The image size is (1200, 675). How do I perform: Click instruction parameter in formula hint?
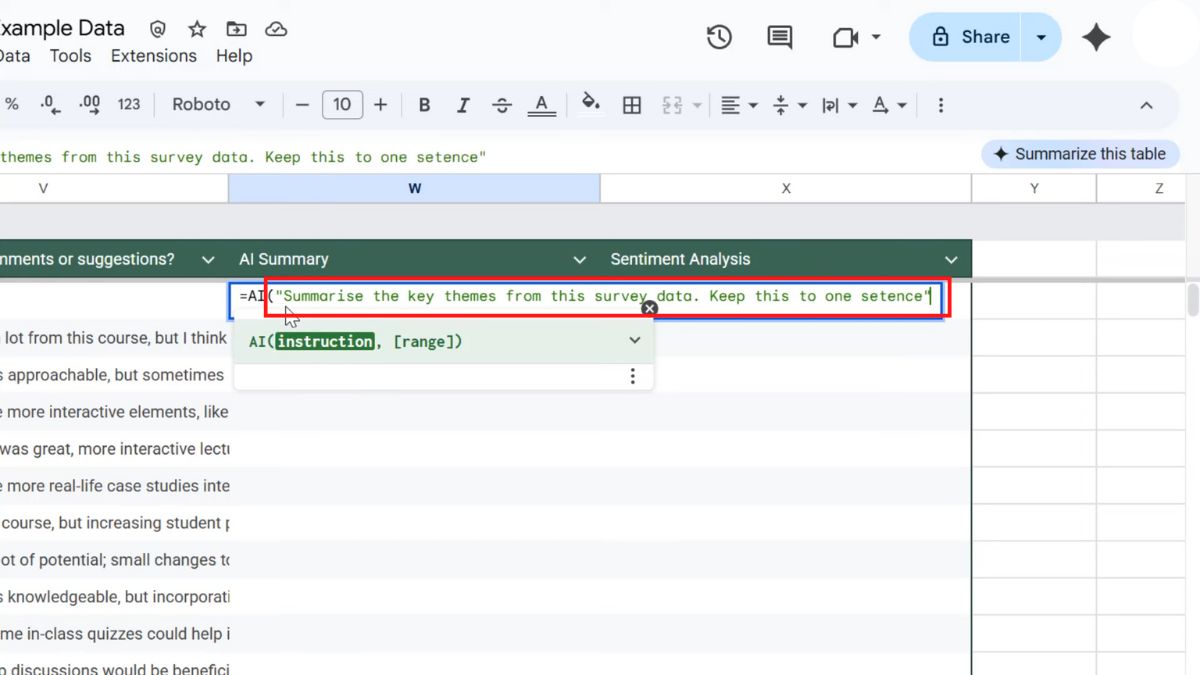tap(326, 342)
